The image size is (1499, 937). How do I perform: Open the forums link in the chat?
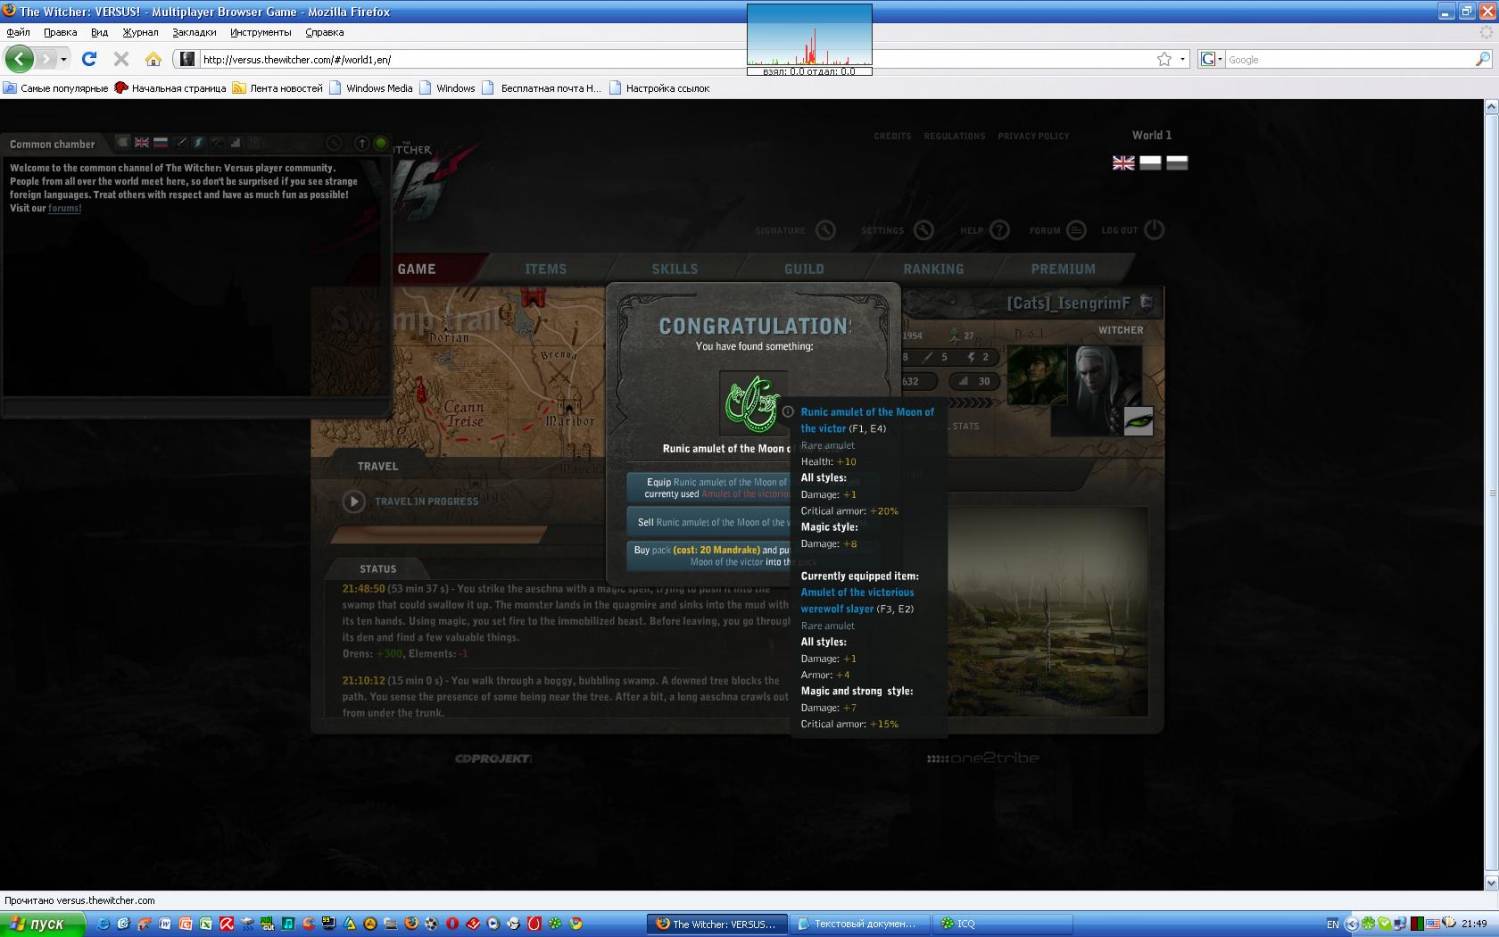(65, 208)
